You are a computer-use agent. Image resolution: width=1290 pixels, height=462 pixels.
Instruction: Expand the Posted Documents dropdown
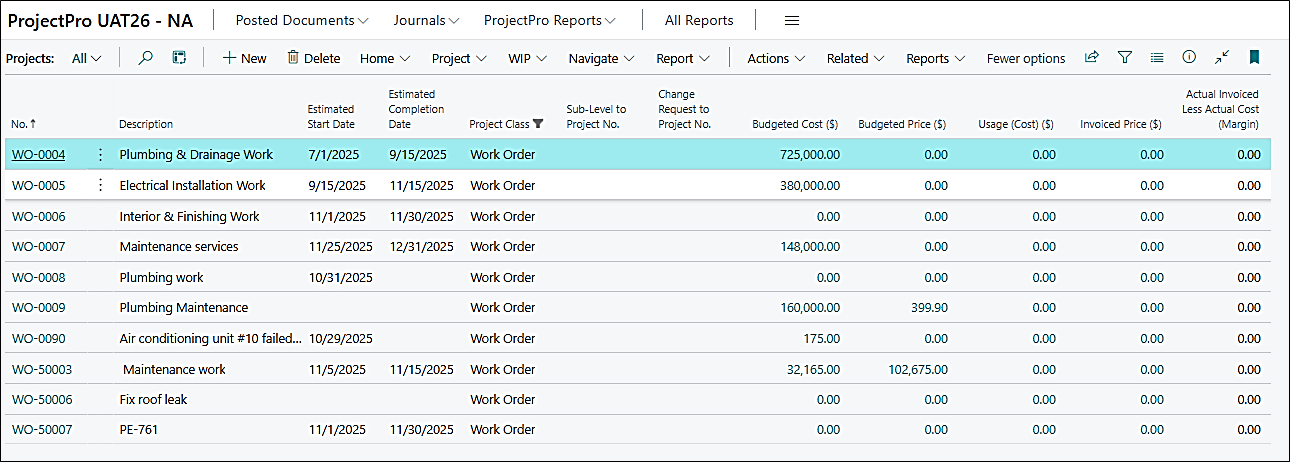(x=301, y=21)
